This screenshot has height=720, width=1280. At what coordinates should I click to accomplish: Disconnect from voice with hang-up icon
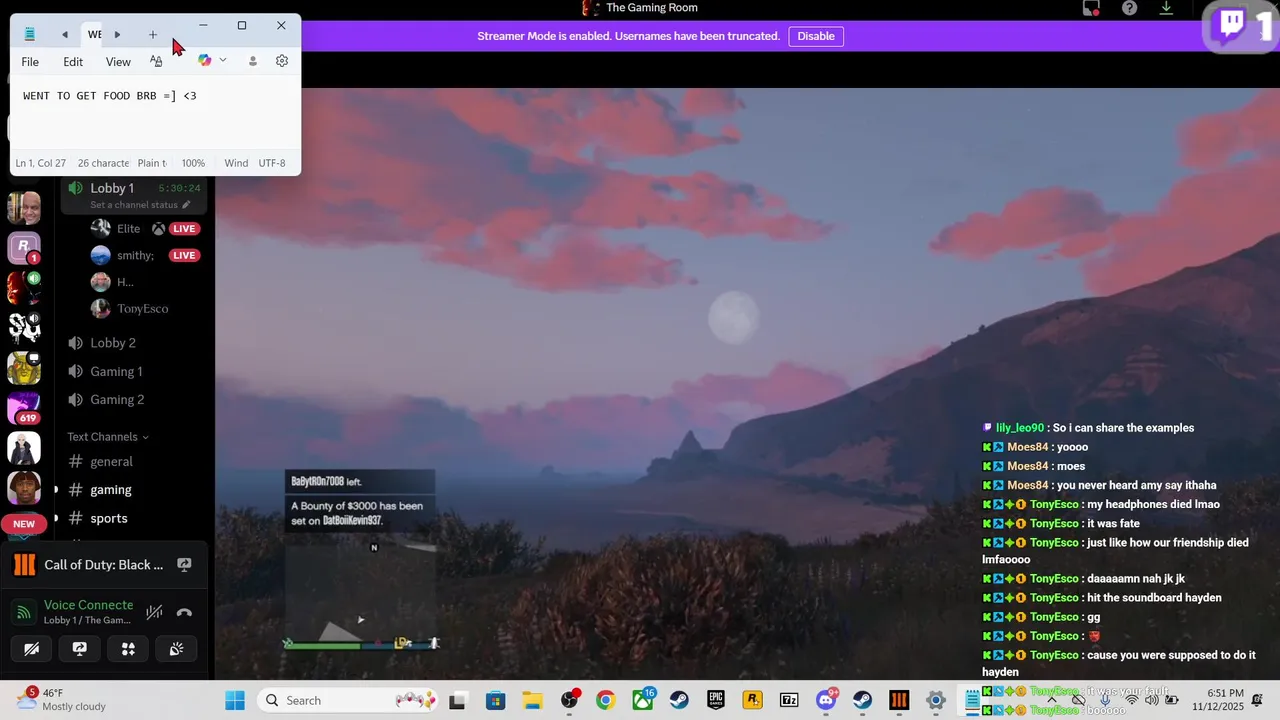point(184,612)
